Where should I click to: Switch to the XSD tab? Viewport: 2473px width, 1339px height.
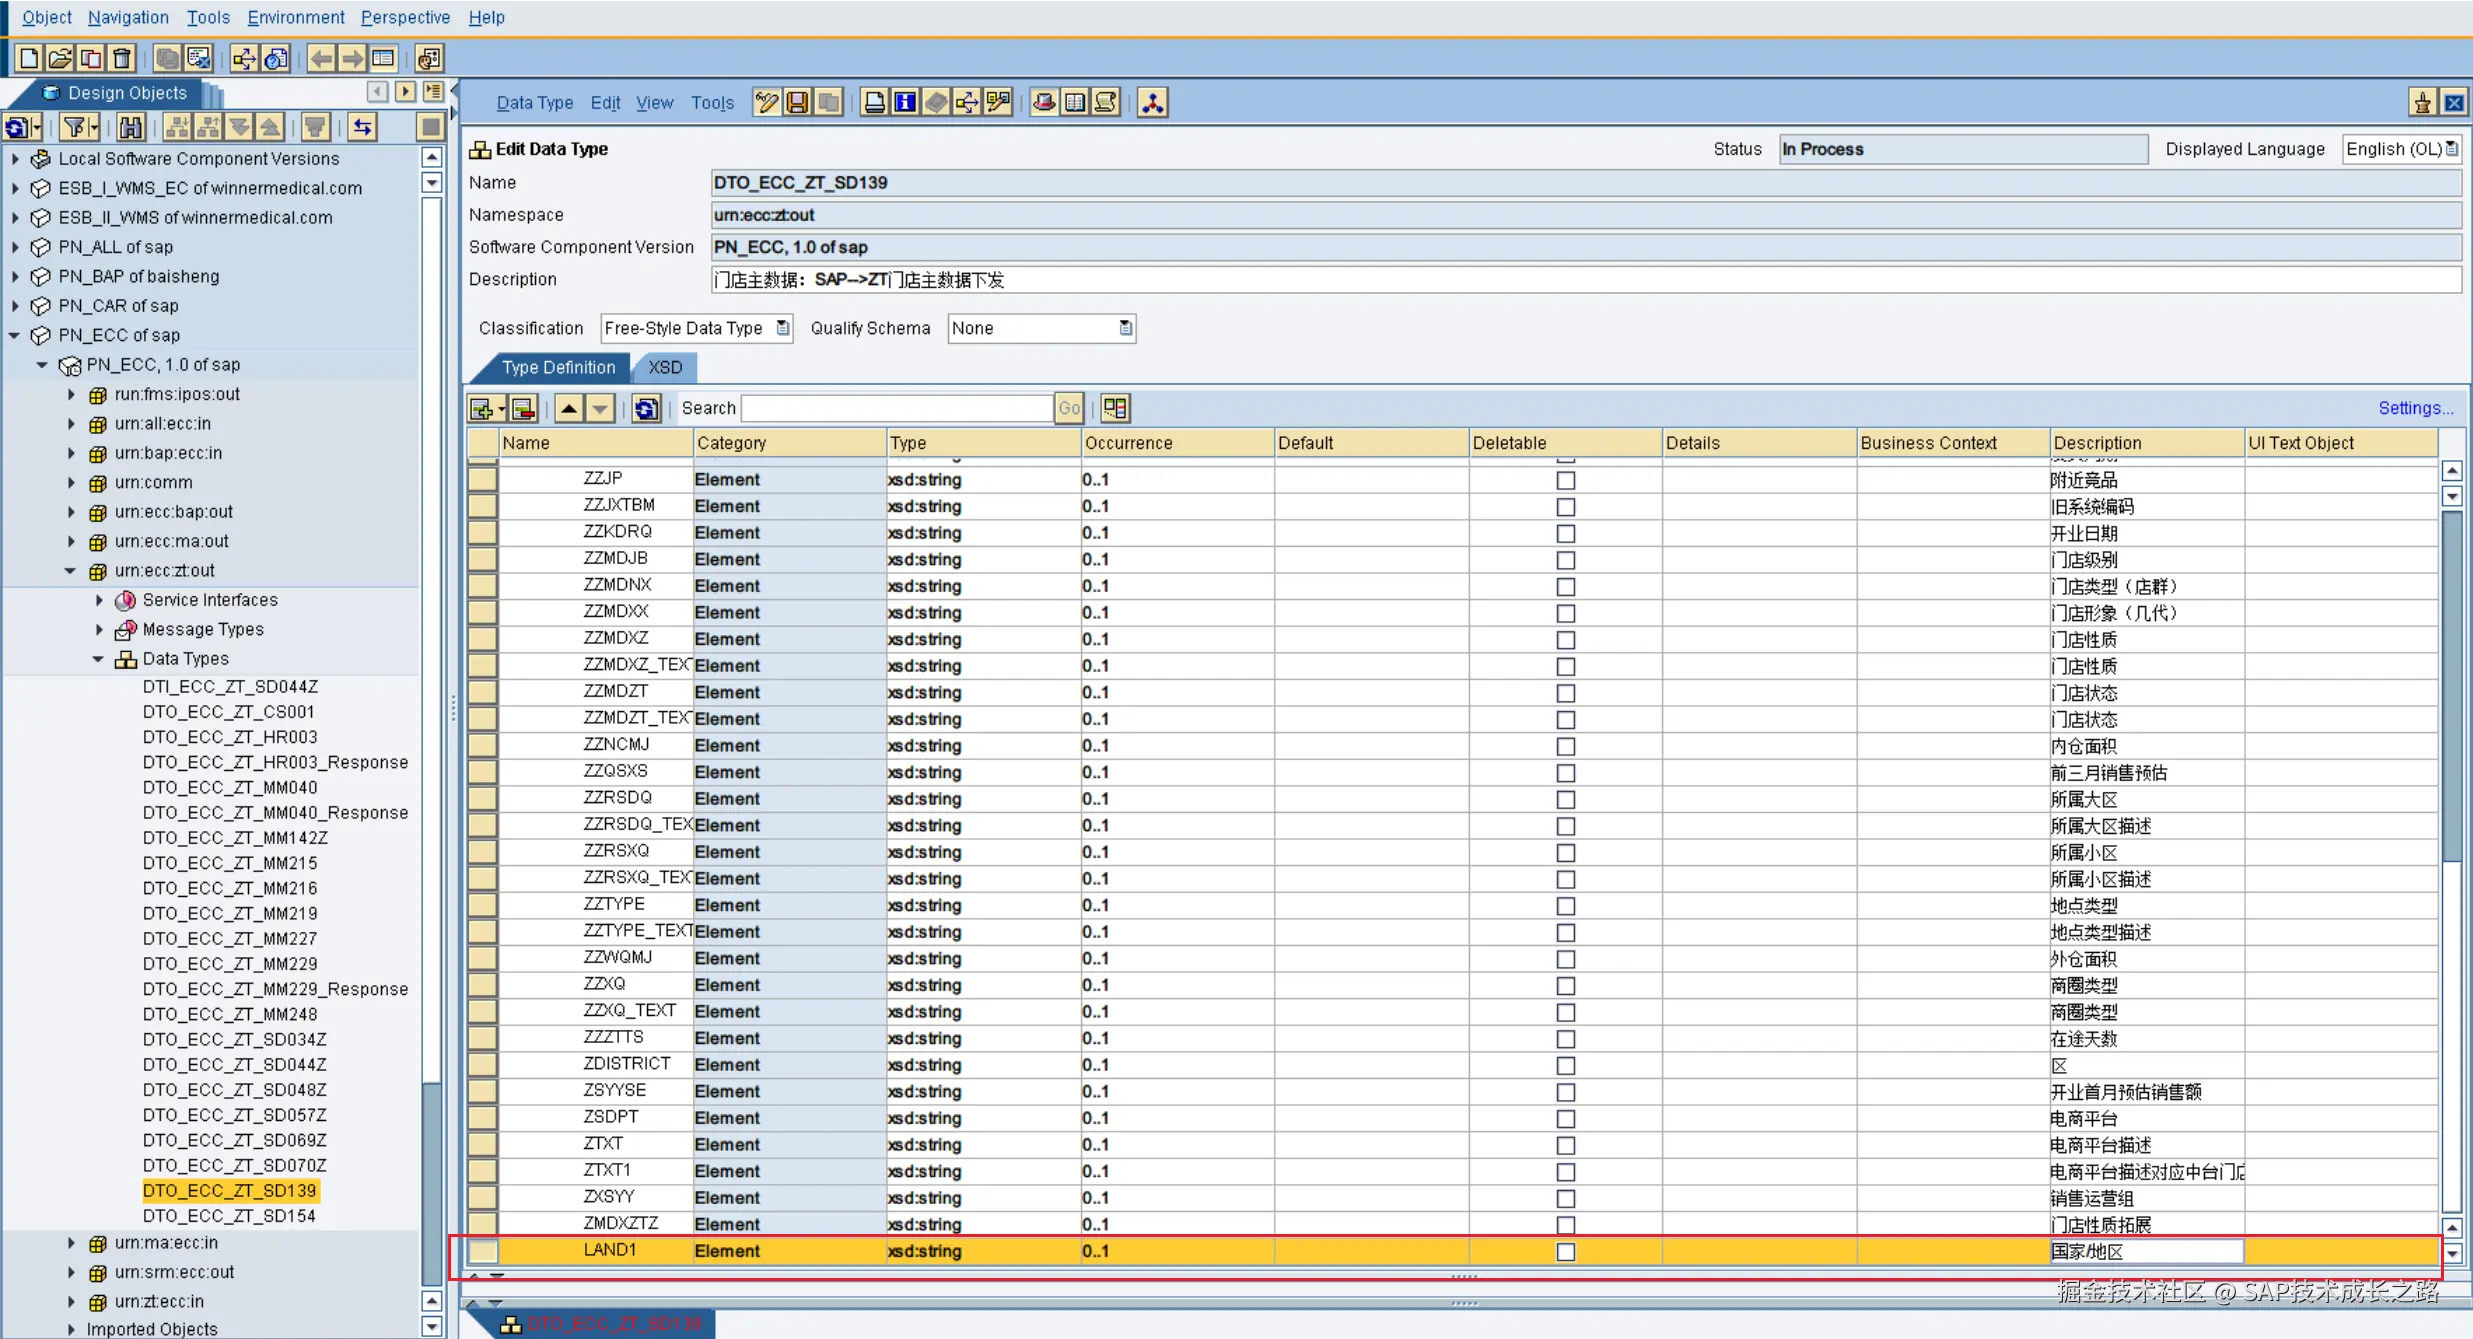click(665, 367)
